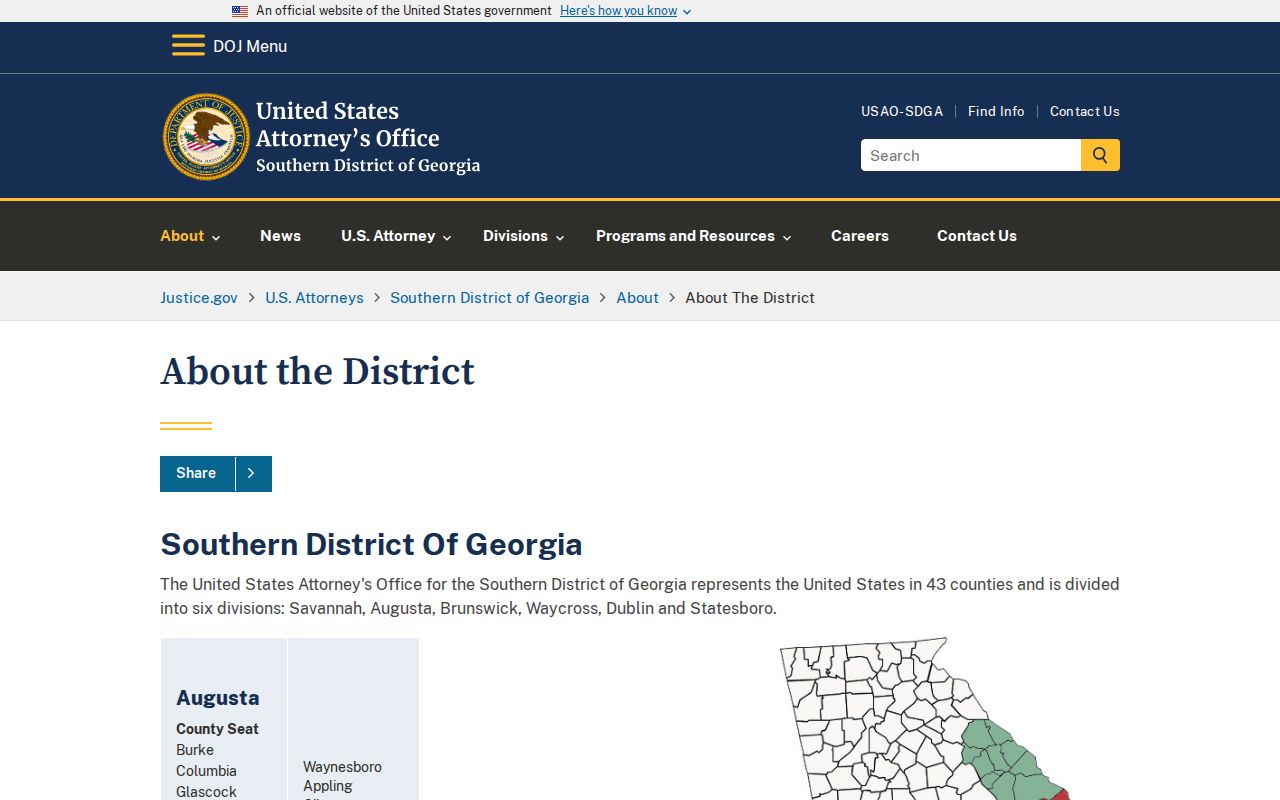The image size is (1280, 800).
Task: Click the 'Columbia' county entry
Action: pos(206,771)
